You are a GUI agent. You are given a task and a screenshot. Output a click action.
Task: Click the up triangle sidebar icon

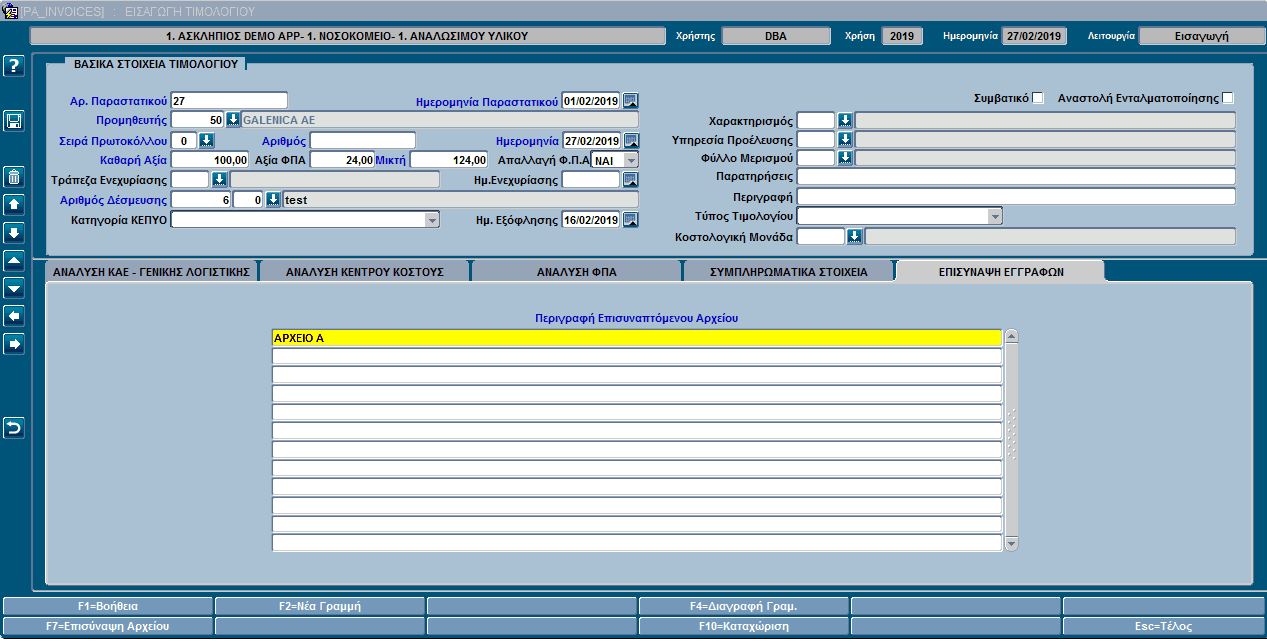tap(14, 260)
